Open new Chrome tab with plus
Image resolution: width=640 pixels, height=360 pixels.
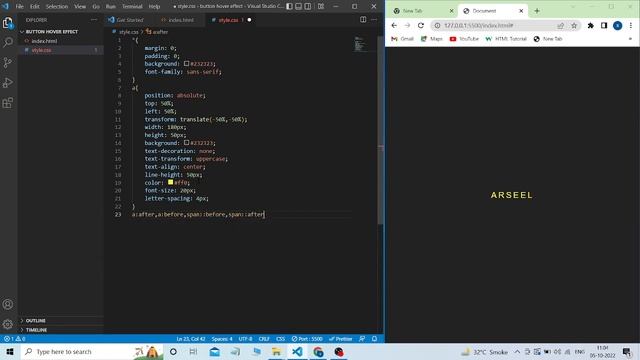[x=537, y=11]
